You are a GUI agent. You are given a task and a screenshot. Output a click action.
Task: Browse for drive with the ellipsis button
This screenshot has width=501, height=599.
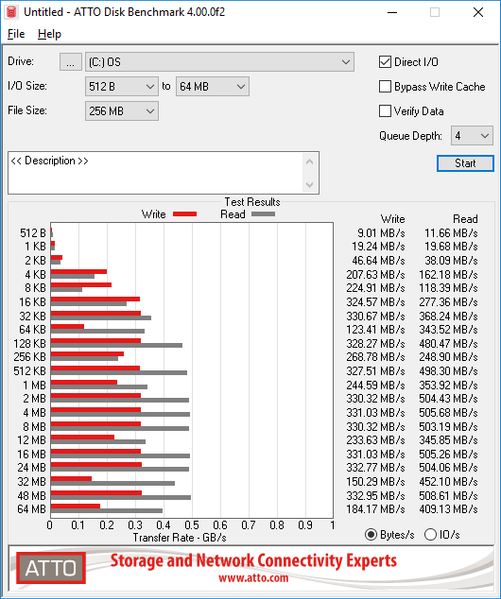tap(70, 62)
